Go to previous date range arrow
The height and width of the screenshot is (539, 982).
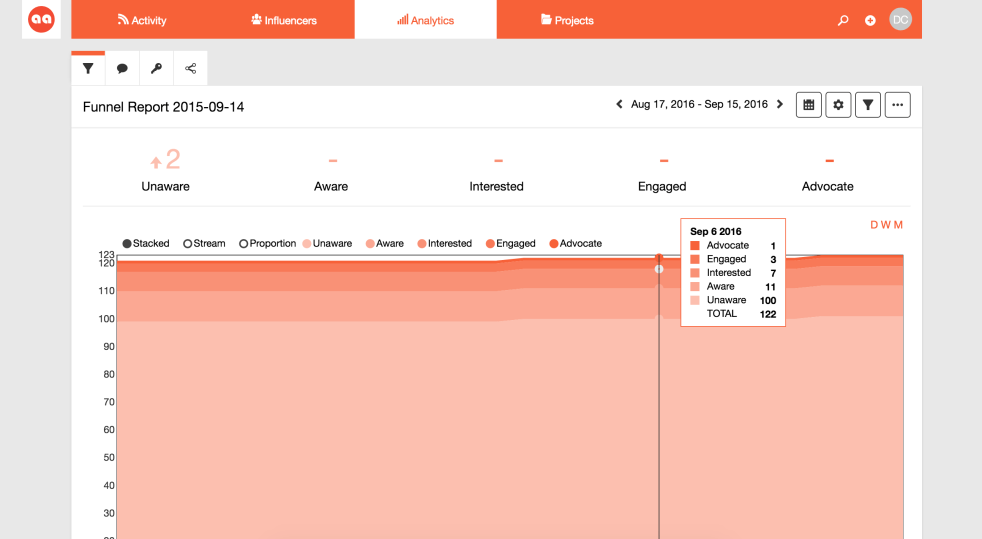[x=619, y=105]
